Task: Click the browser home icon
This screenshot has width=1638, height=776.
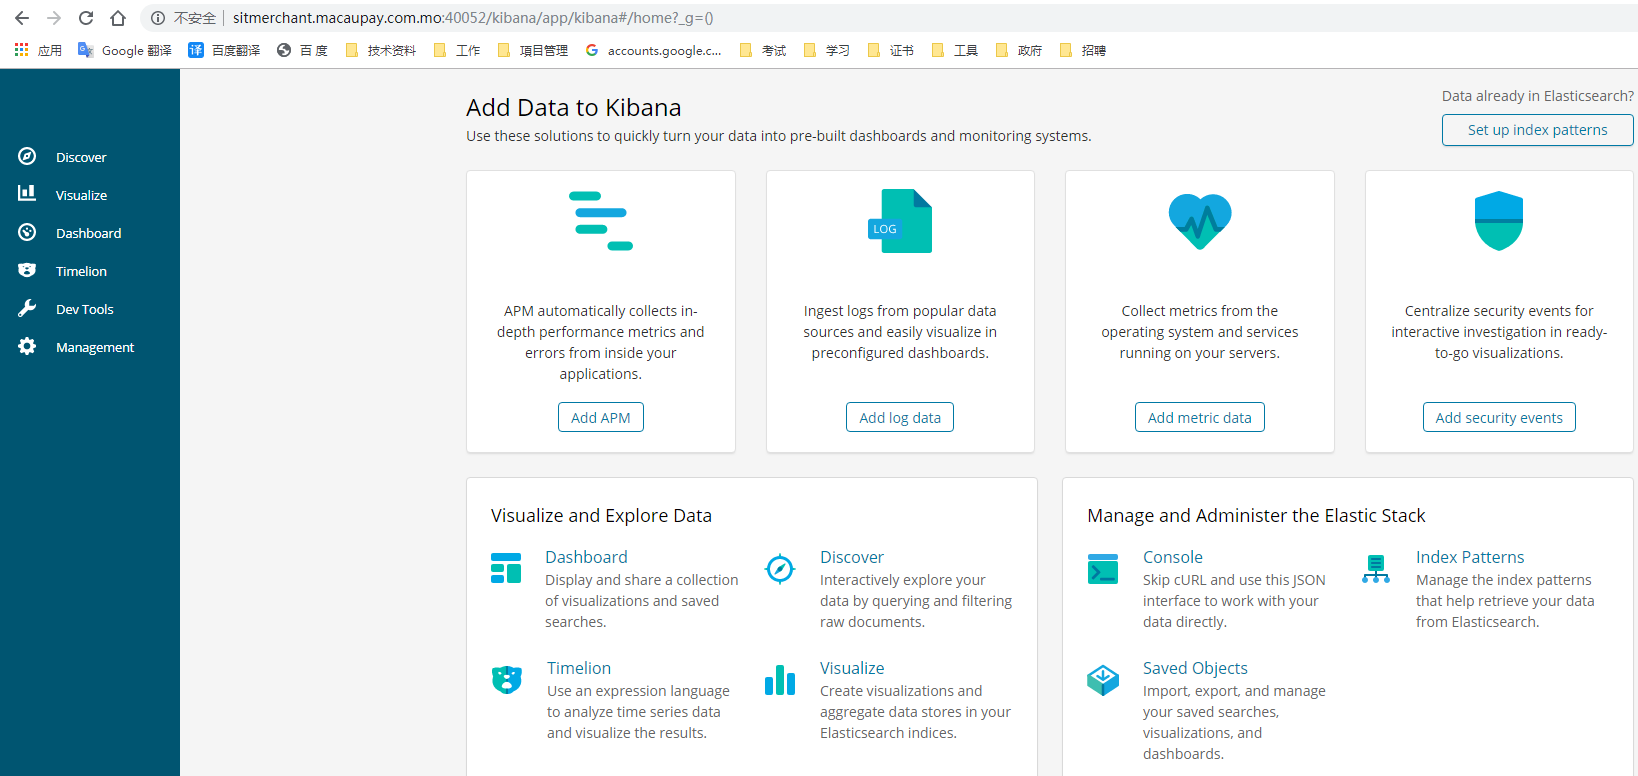Action: (118, 18)
